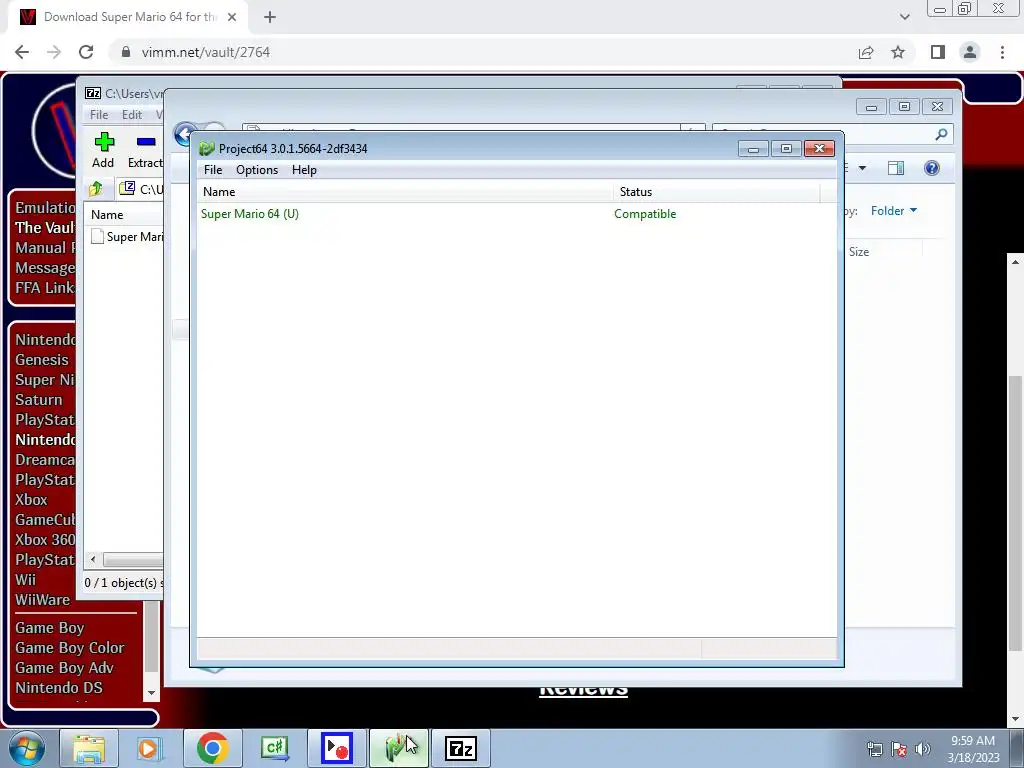Open Chrome tab search dropdown

[x=904, y=17]
